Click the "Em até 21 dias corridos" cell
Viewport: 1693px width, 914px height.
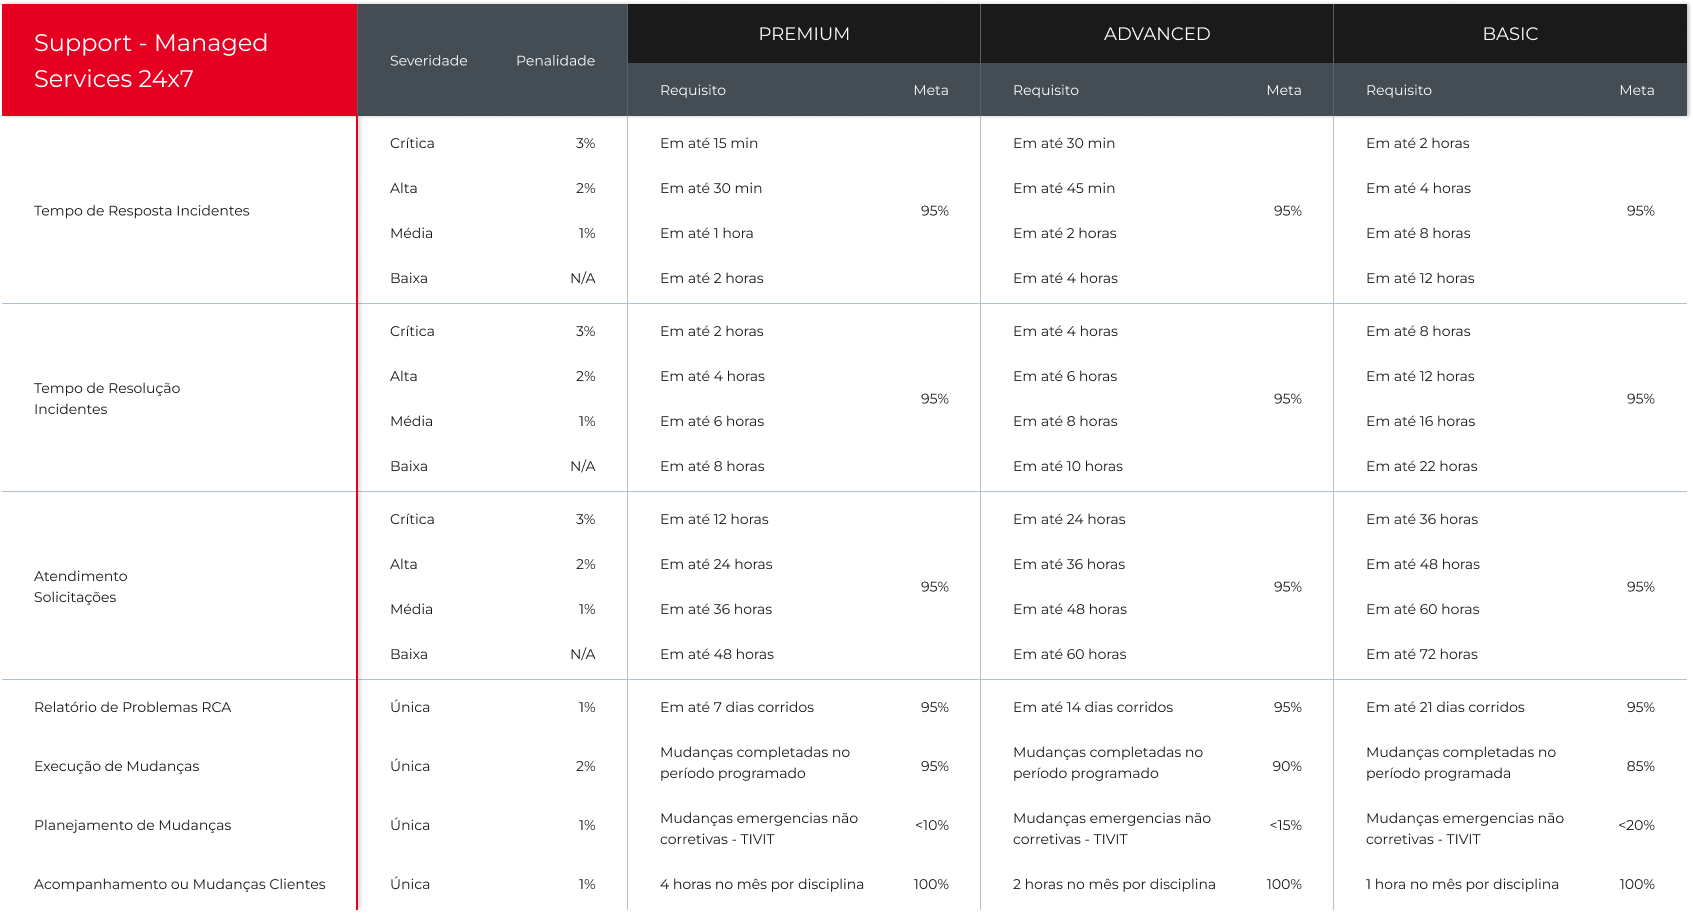tap(1445, 707)
